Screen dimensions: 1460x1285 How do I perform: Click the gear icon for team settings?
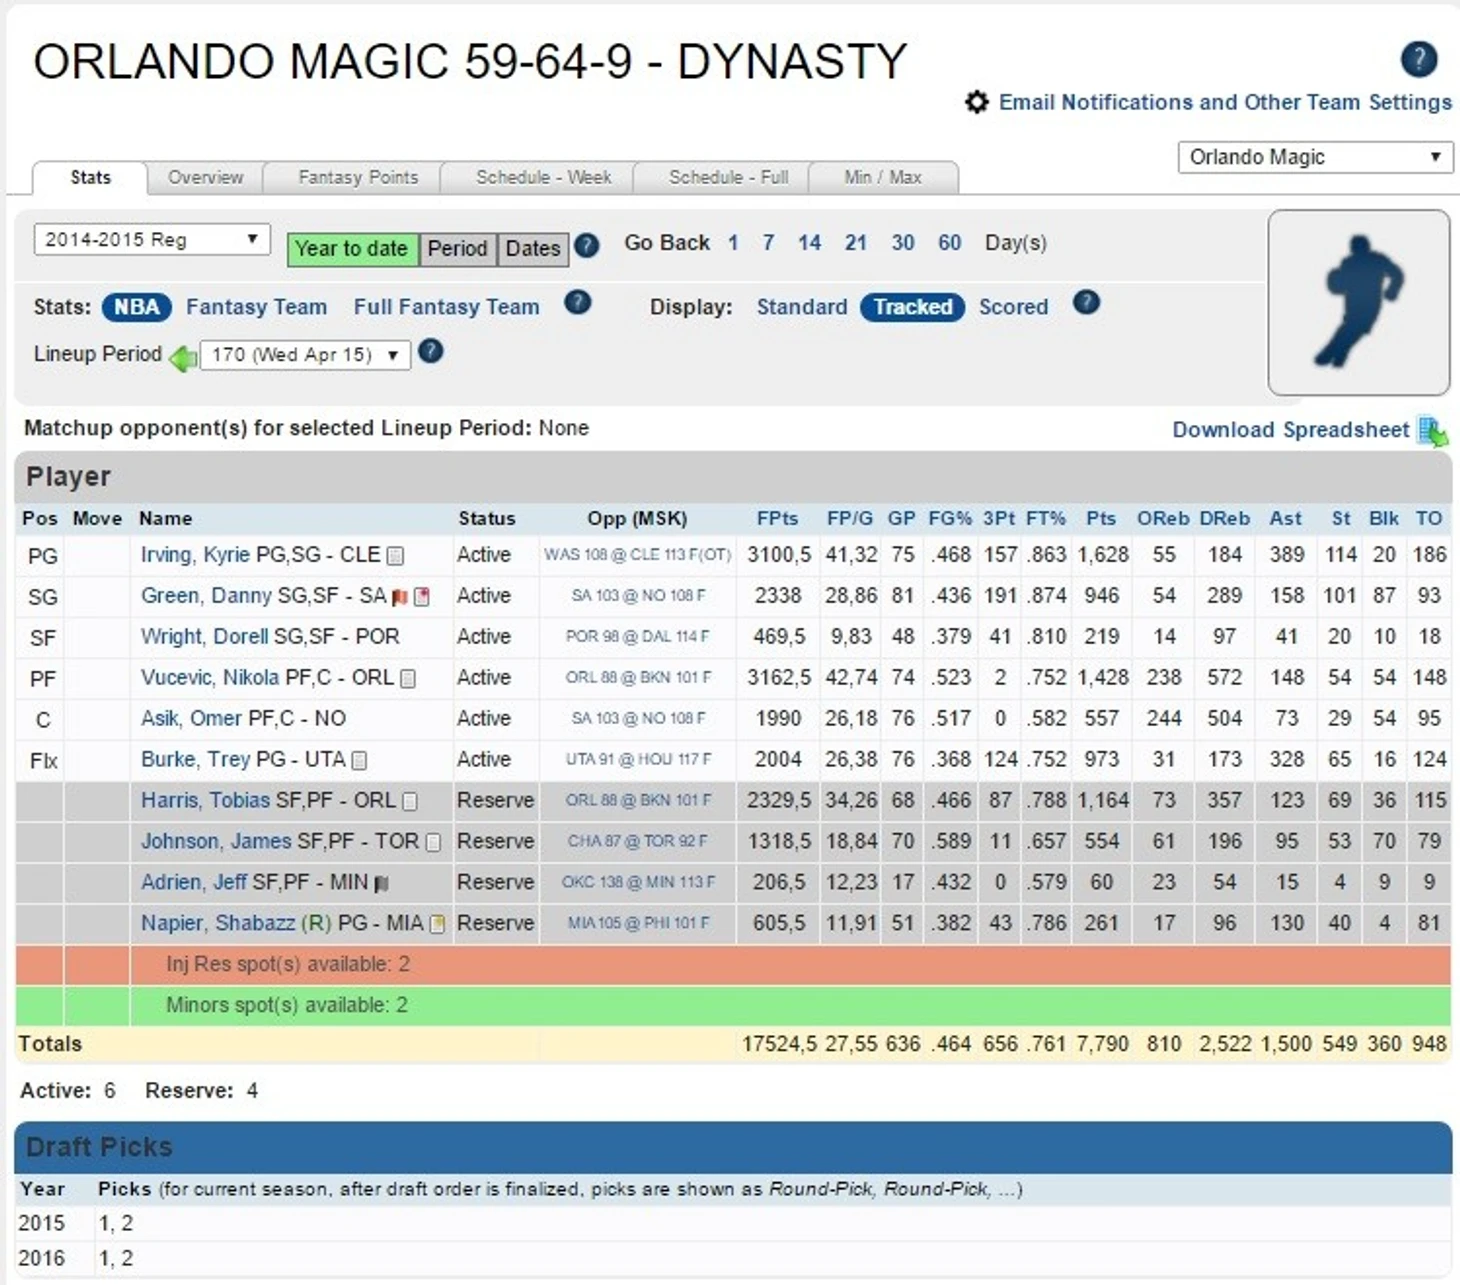pos(976,102)
